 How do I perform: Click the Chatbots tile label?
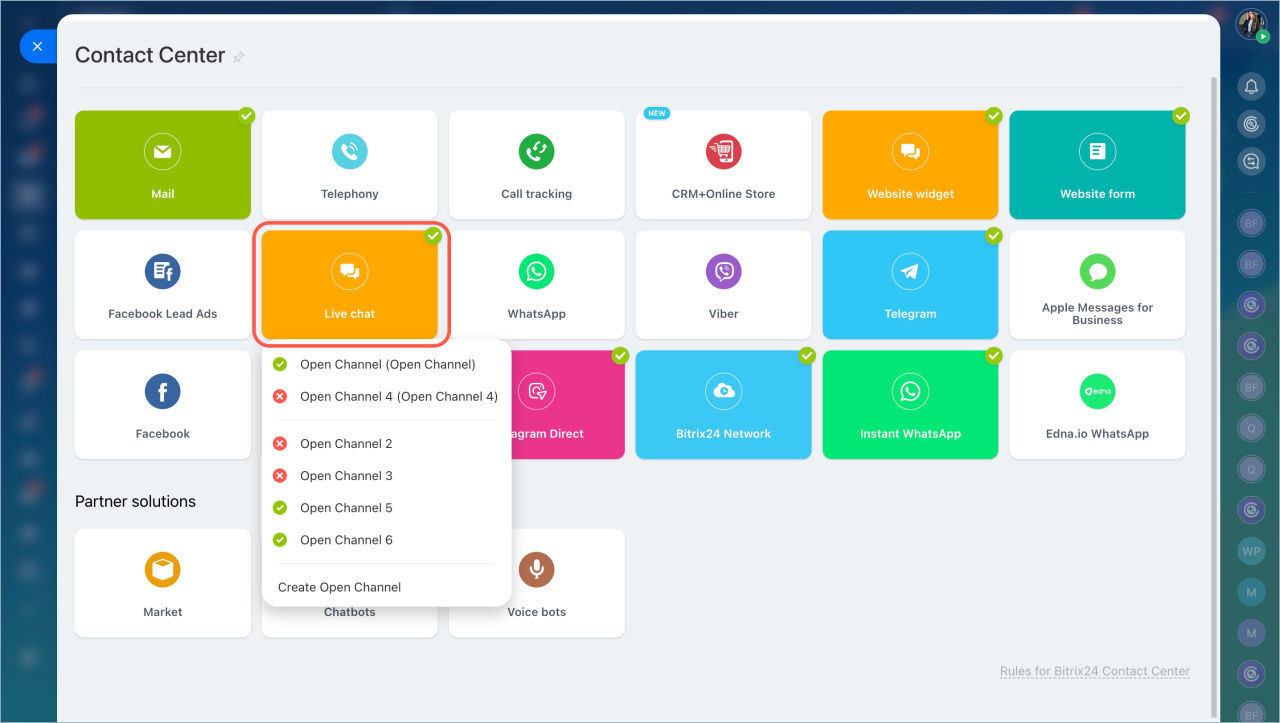click(349, 612)
